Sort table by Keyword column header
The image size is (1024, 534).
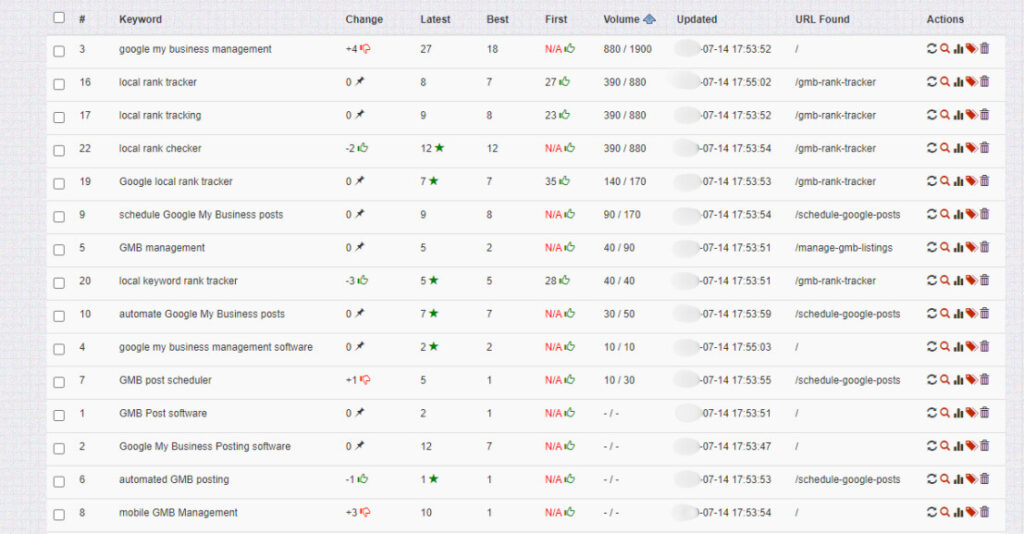click(140, 19)
